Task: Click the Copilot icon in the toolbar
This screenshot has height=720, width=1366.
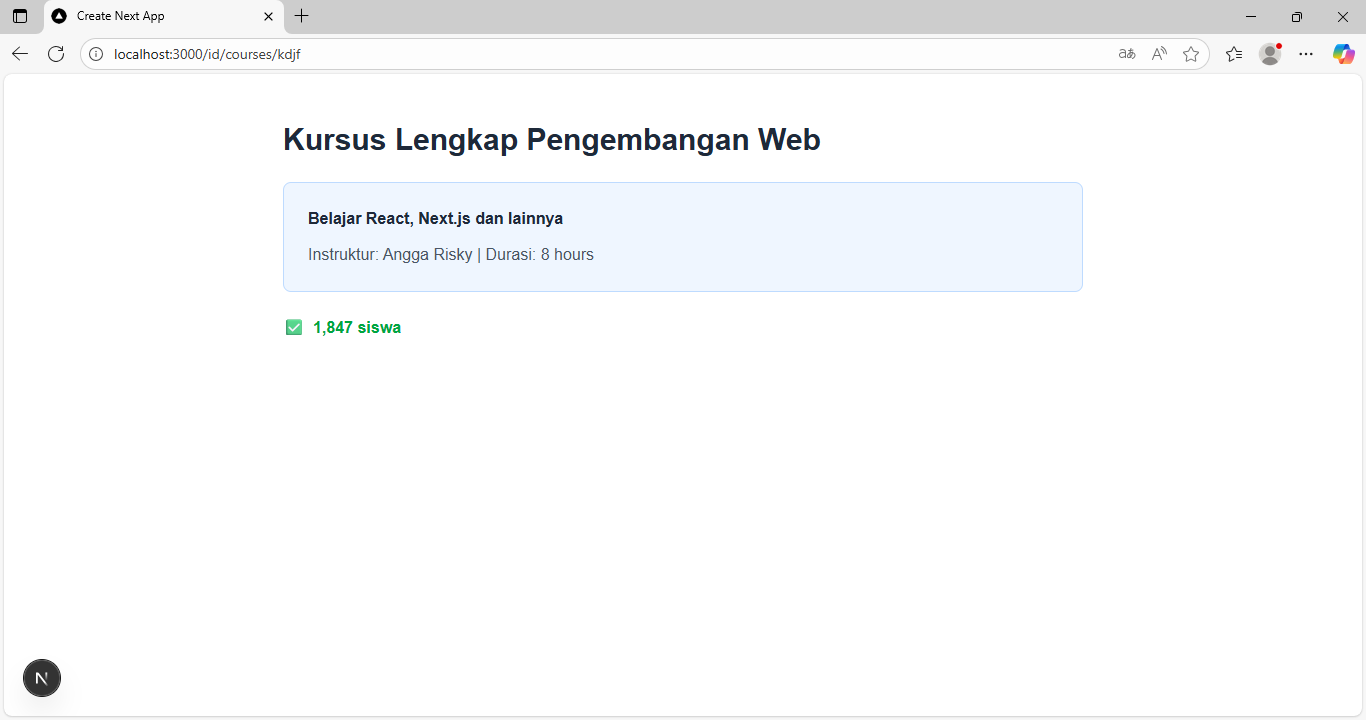Action: [x=1343, y=54]
